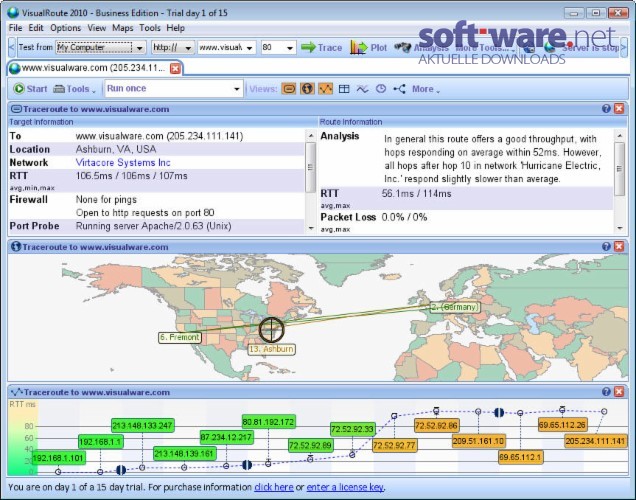Close the RTT graph panel
Image resolution: width=636 pixels, height=500 pixels.
[619, 391]
